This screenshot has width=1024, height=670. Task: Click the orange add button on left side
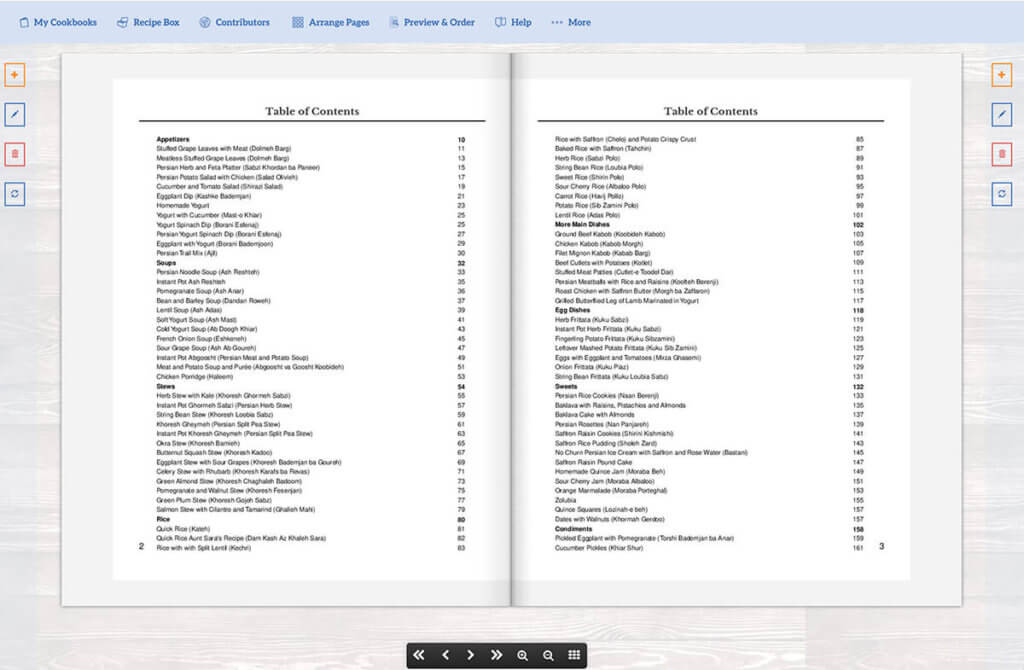tap(15, 75)
